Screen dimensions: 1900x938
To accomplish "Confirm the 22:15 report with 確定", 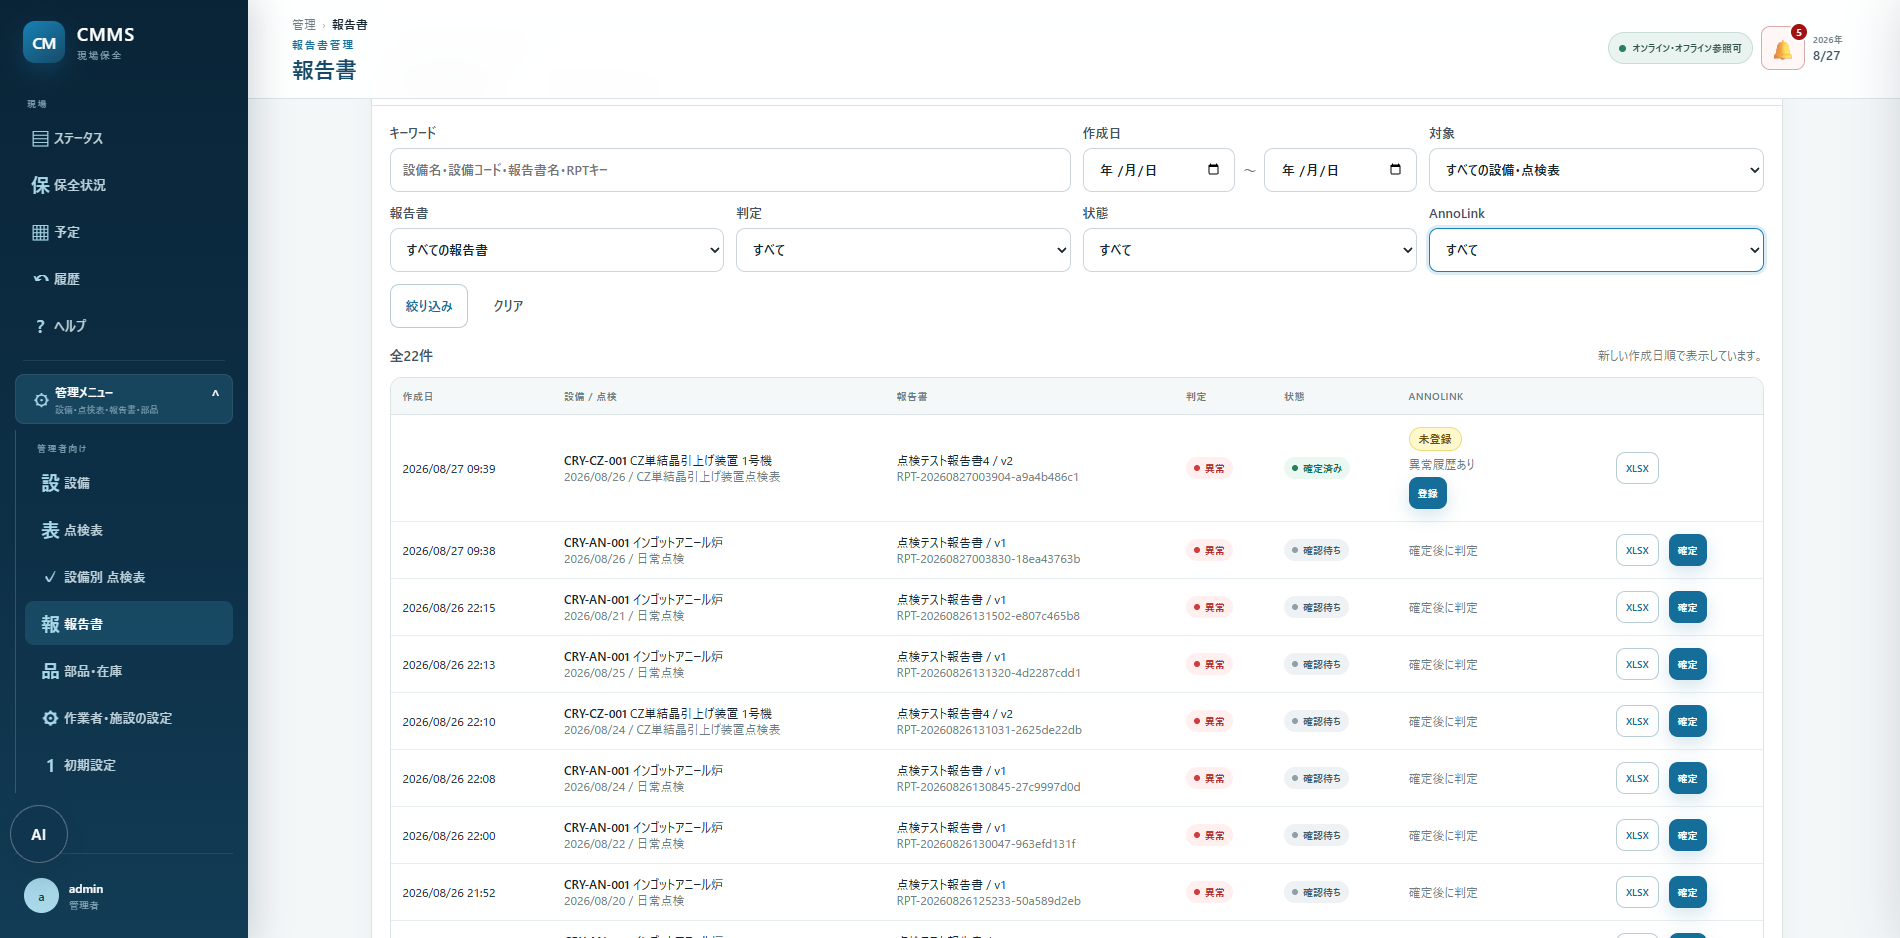I will (x=1688, y=607).
